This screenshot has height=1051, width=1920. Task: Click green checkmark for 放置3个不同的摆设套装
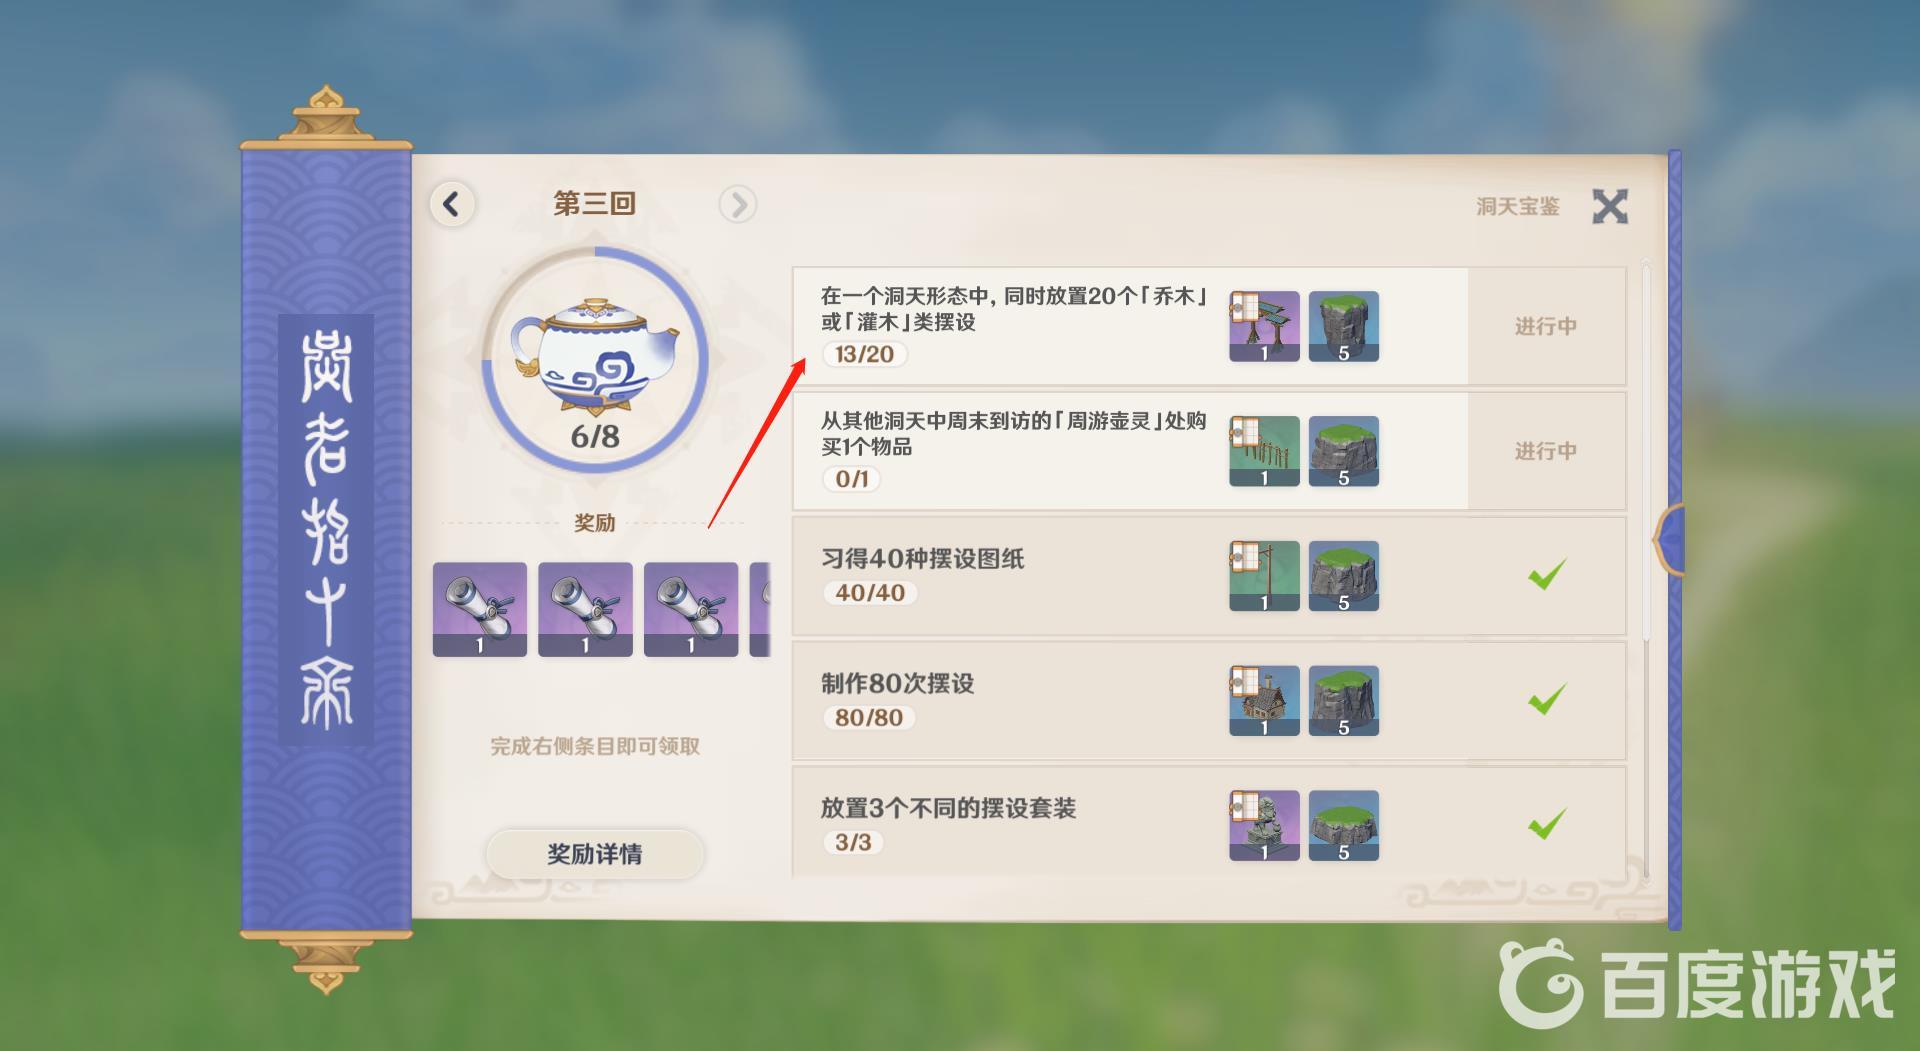click(1546, 825)
